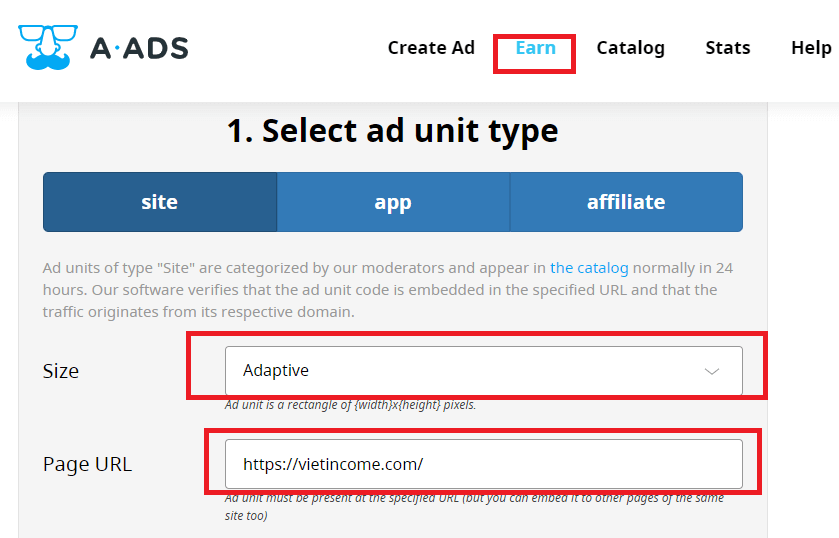This screenshot has width=839, height=538.
Task: Follow the "the catalog" link
Action: point(589,268)
